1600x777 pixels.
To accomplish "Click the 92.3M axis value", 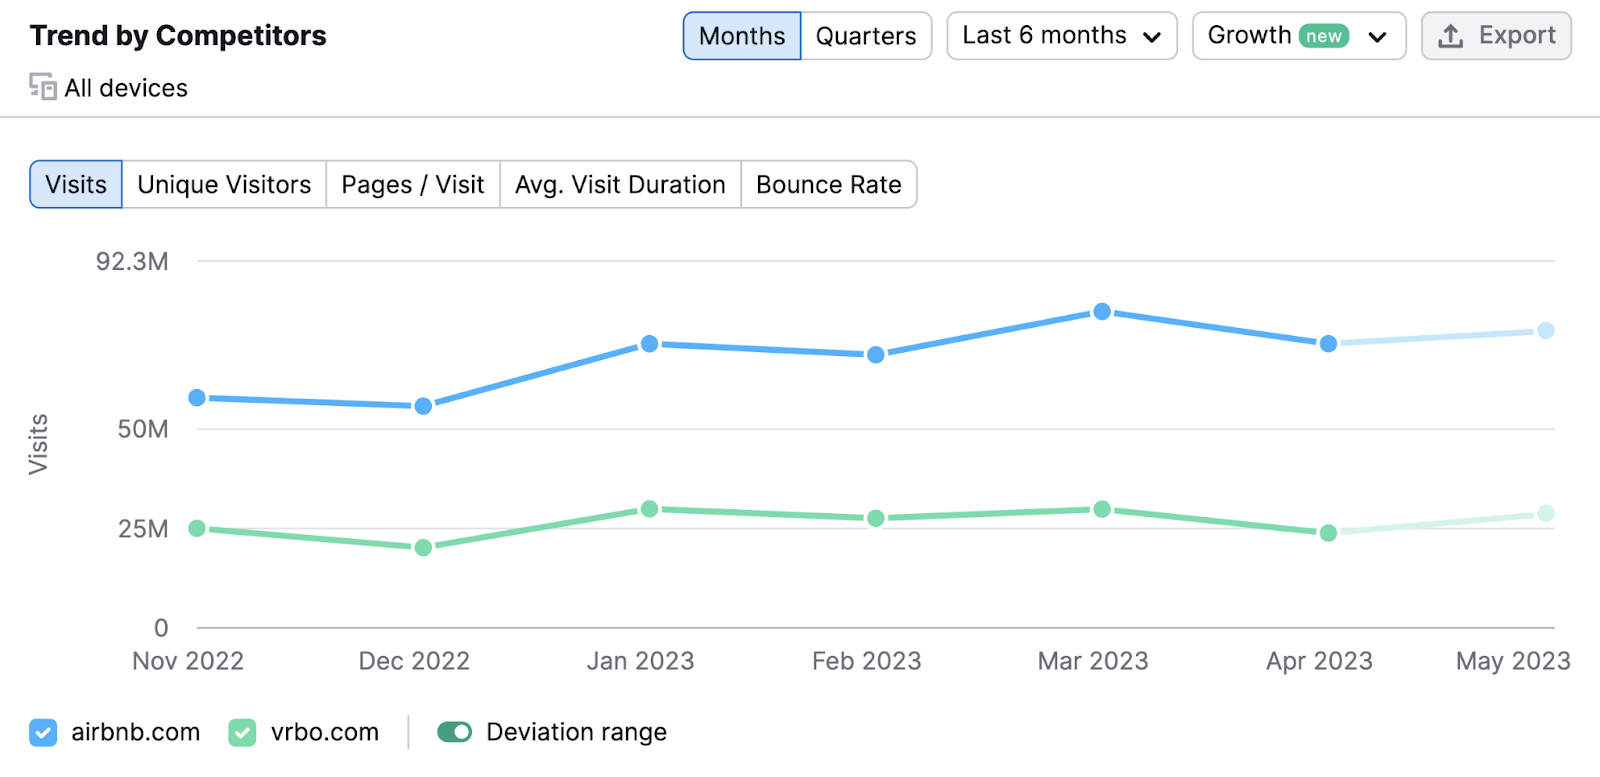I will click(x=132, y=262).
